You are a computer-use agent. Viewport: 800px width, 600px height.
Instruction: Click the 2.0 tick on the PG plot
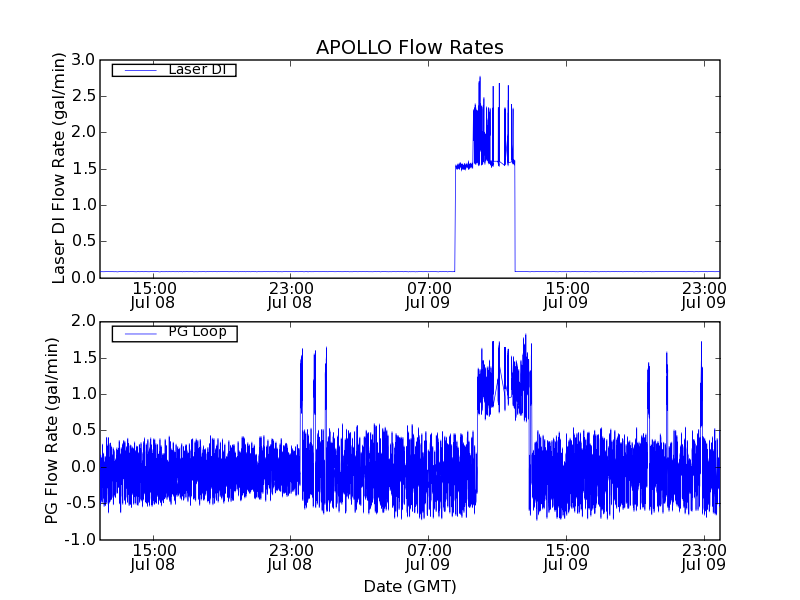84,321
